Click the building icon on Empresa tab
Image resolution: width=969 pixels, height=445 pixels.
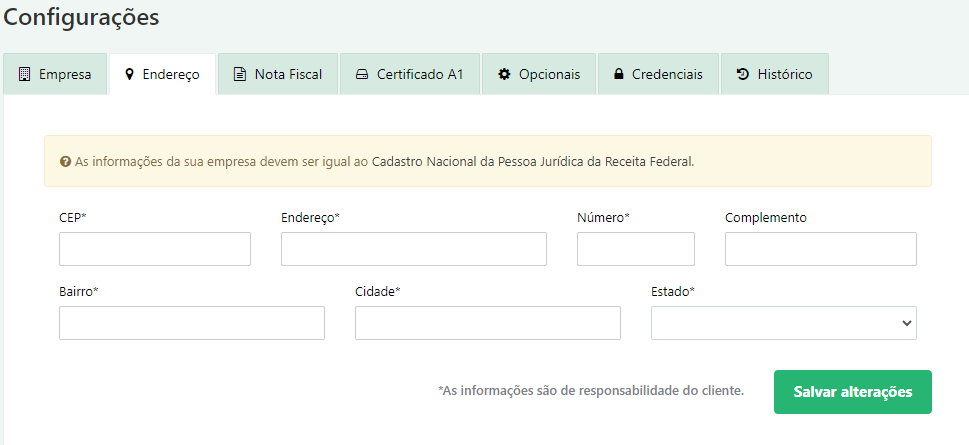(24, 74)
